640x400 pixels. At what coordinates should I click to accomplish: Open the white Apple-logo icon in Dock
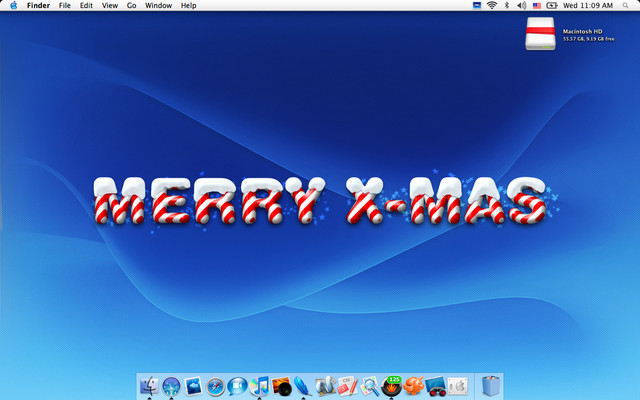[458, 386]
